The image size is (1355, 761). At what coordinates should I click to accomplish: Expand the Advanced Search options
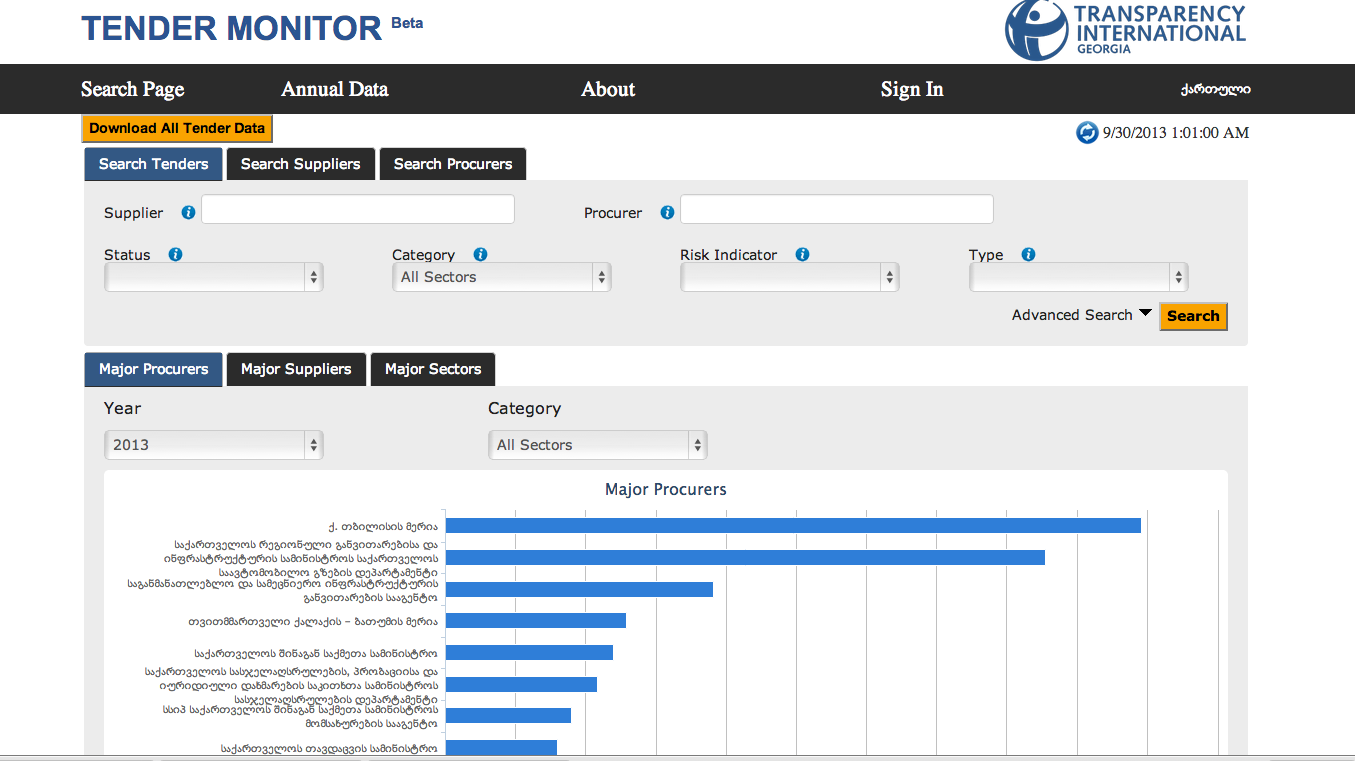pos(1081,315)
